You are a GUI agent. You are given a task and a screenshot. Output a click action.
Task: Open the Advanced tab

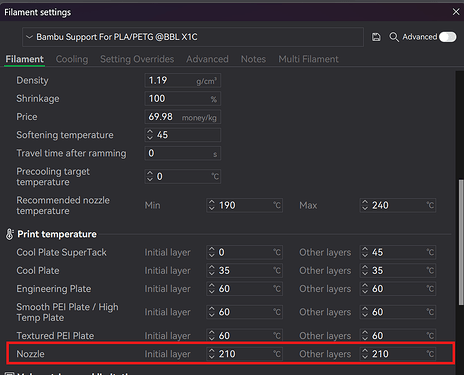click(x=207, y=59)
